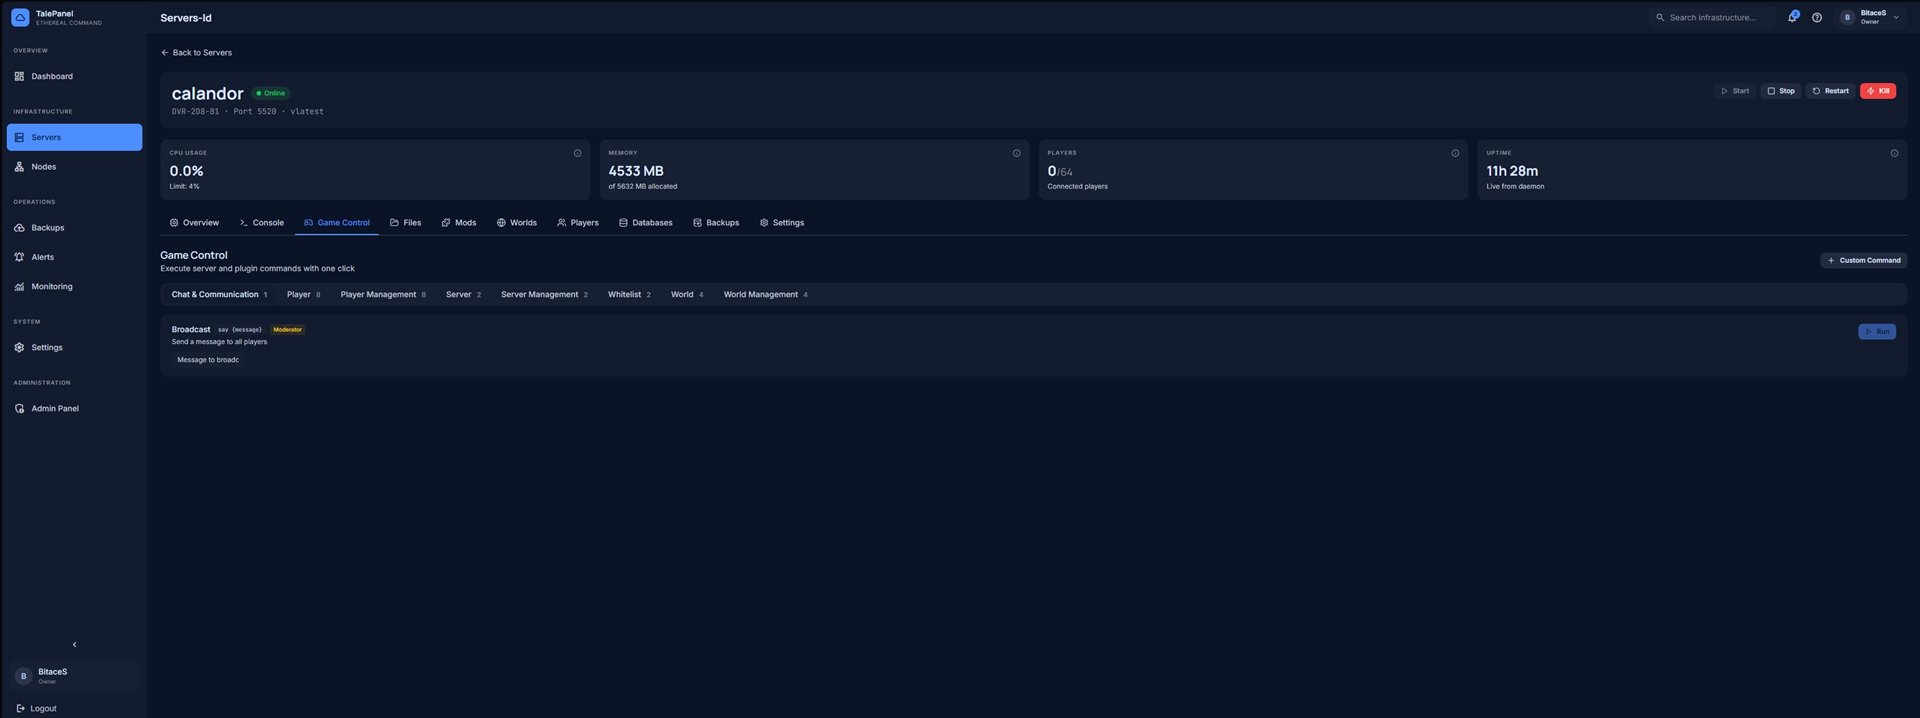Select the Server command category
1920x718 pixels.
click(x=463, y=295)
